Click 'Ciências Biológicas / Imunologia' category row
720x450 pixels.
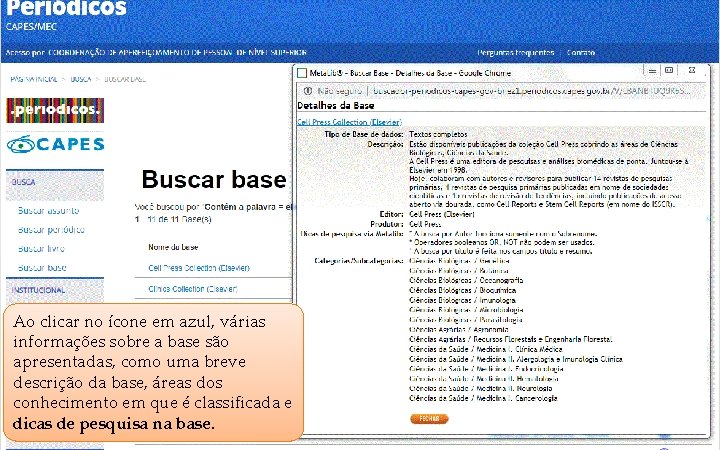(x=462, y=300)
